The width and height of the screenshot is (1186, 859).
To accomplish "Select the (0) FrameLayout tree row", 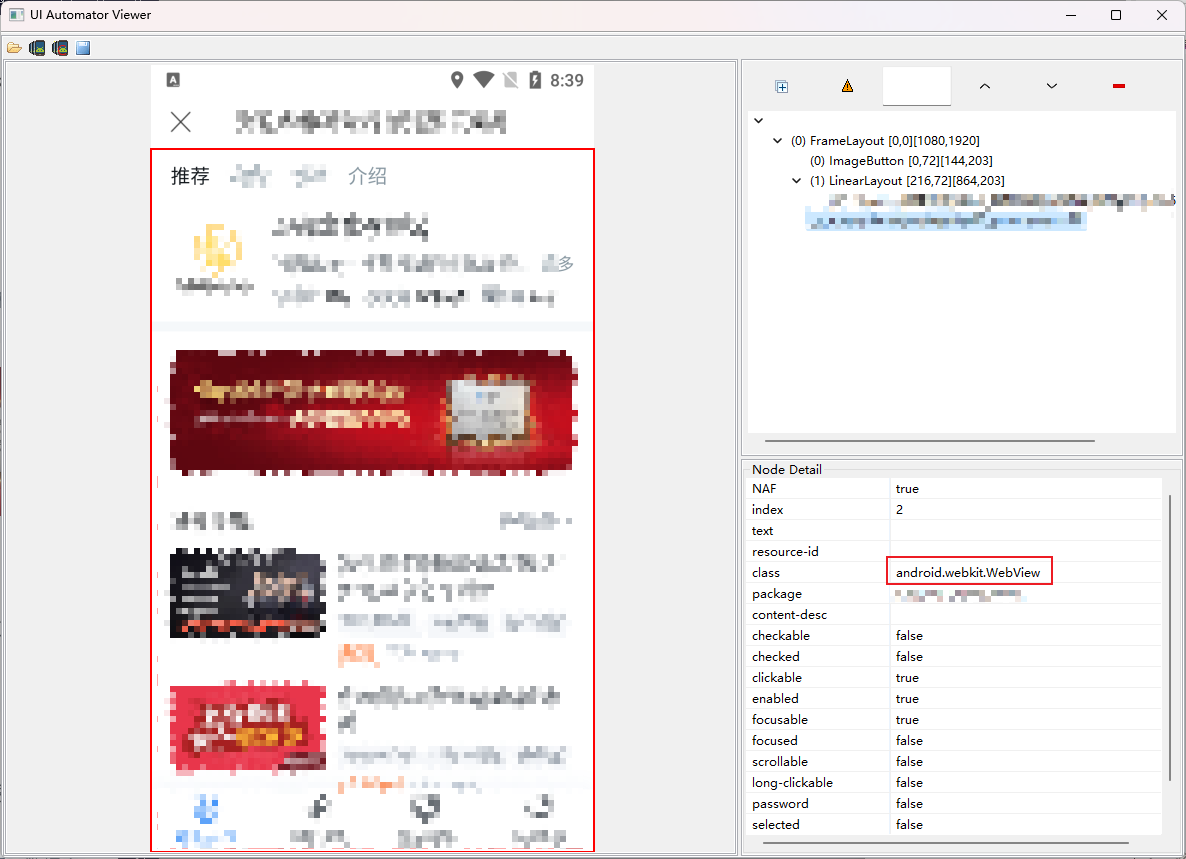I will tap(885, 141).
